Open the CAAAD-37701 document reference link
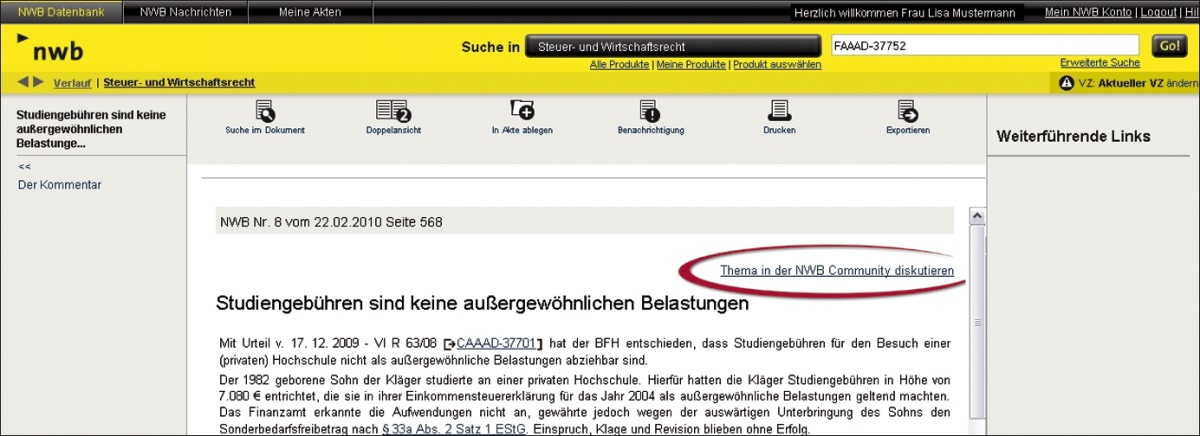The image size is (1200, 436). tap(497, 343)
